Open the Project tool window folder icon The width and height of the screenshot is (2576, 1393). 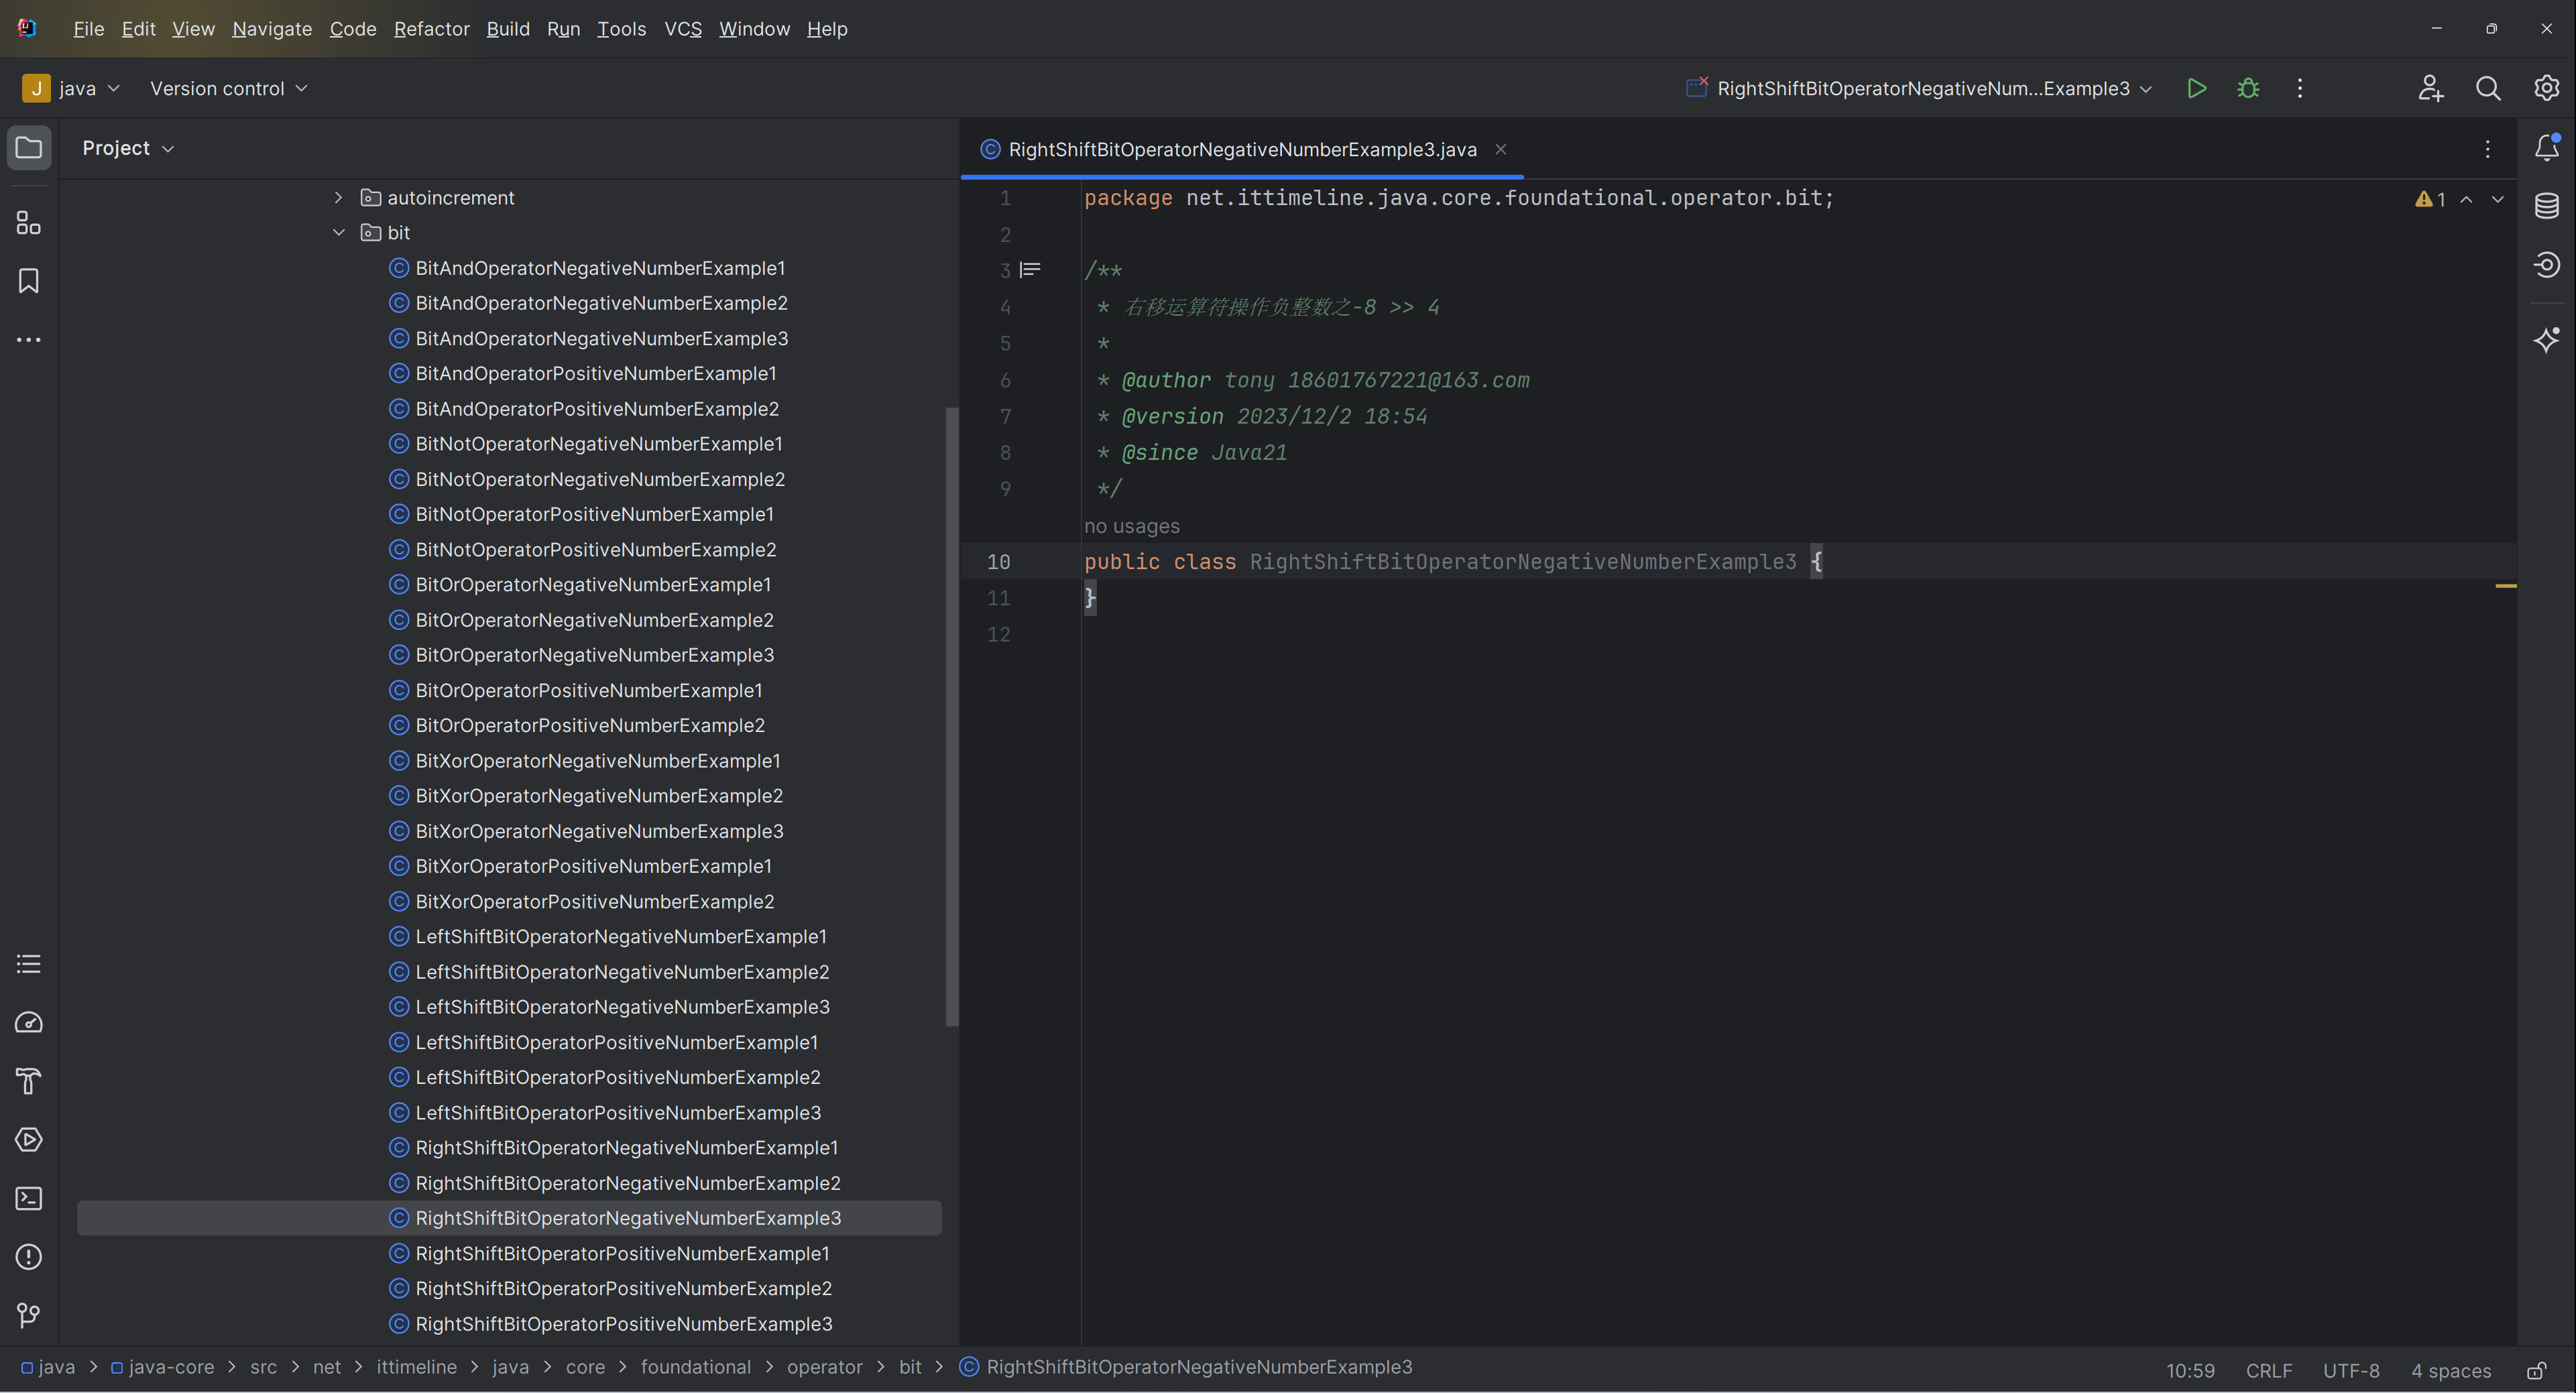tap(29, 148)
